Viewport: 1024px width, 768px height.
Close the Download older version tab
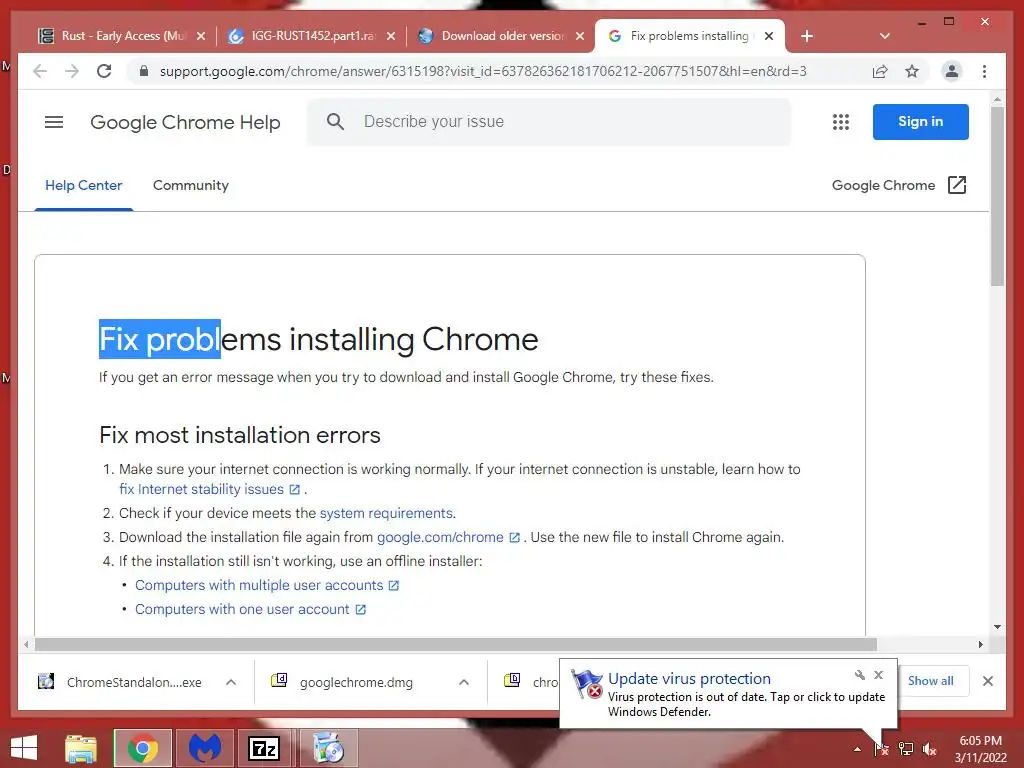[x=580, y=36]
